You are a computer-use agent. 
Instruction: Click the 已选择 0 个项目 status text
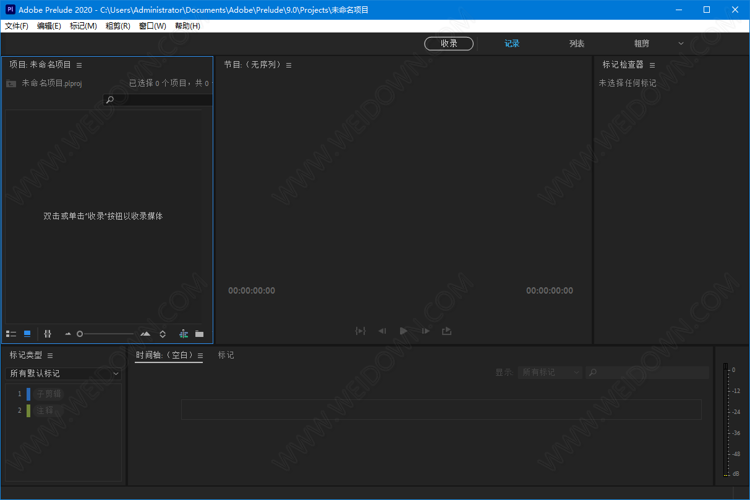point(169,83)
